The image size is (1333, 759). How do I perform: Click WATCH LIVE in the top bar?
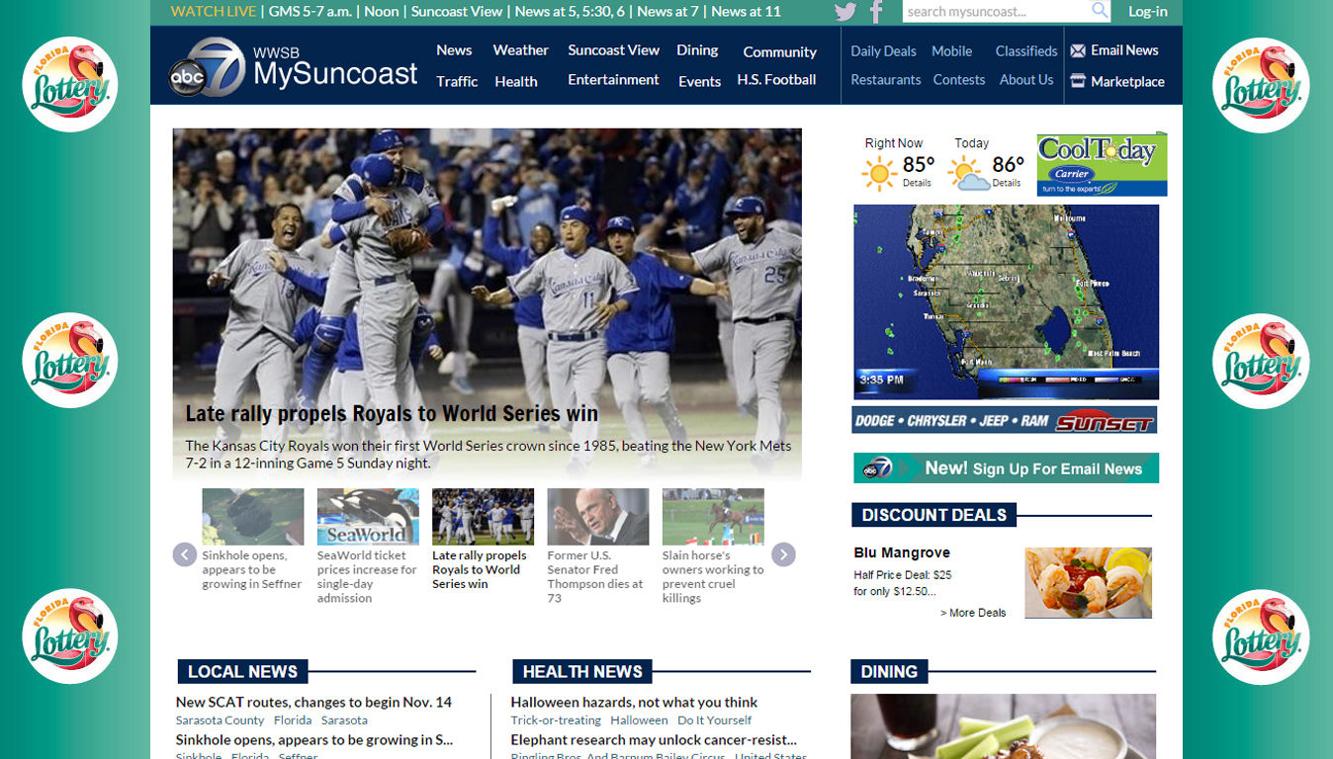pos(214,12)
